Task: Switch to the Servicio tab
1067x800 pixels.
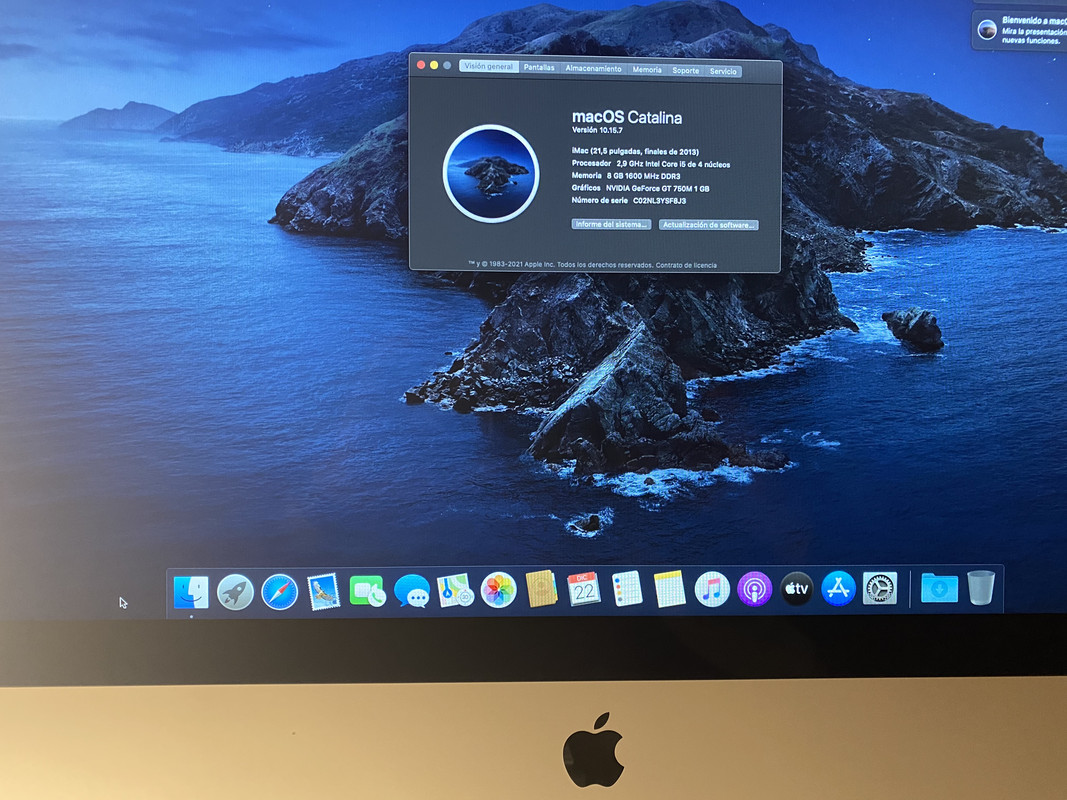Action: point(723,71)
